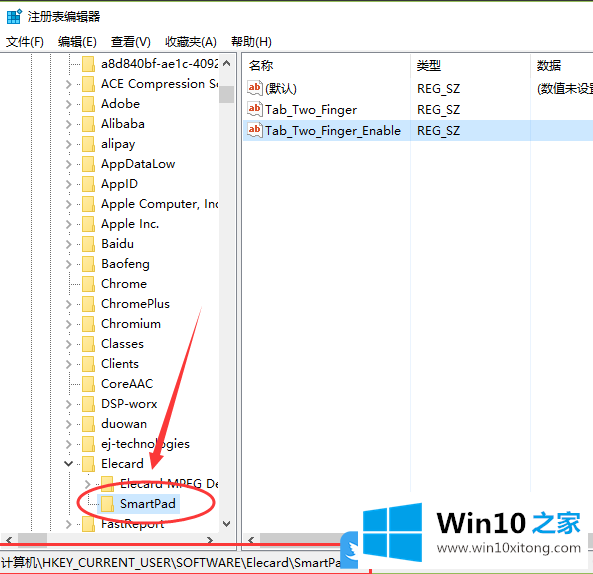Expand the Elecard MPEG De subkey node
593x574 pixels.
(x=87, y=484)
